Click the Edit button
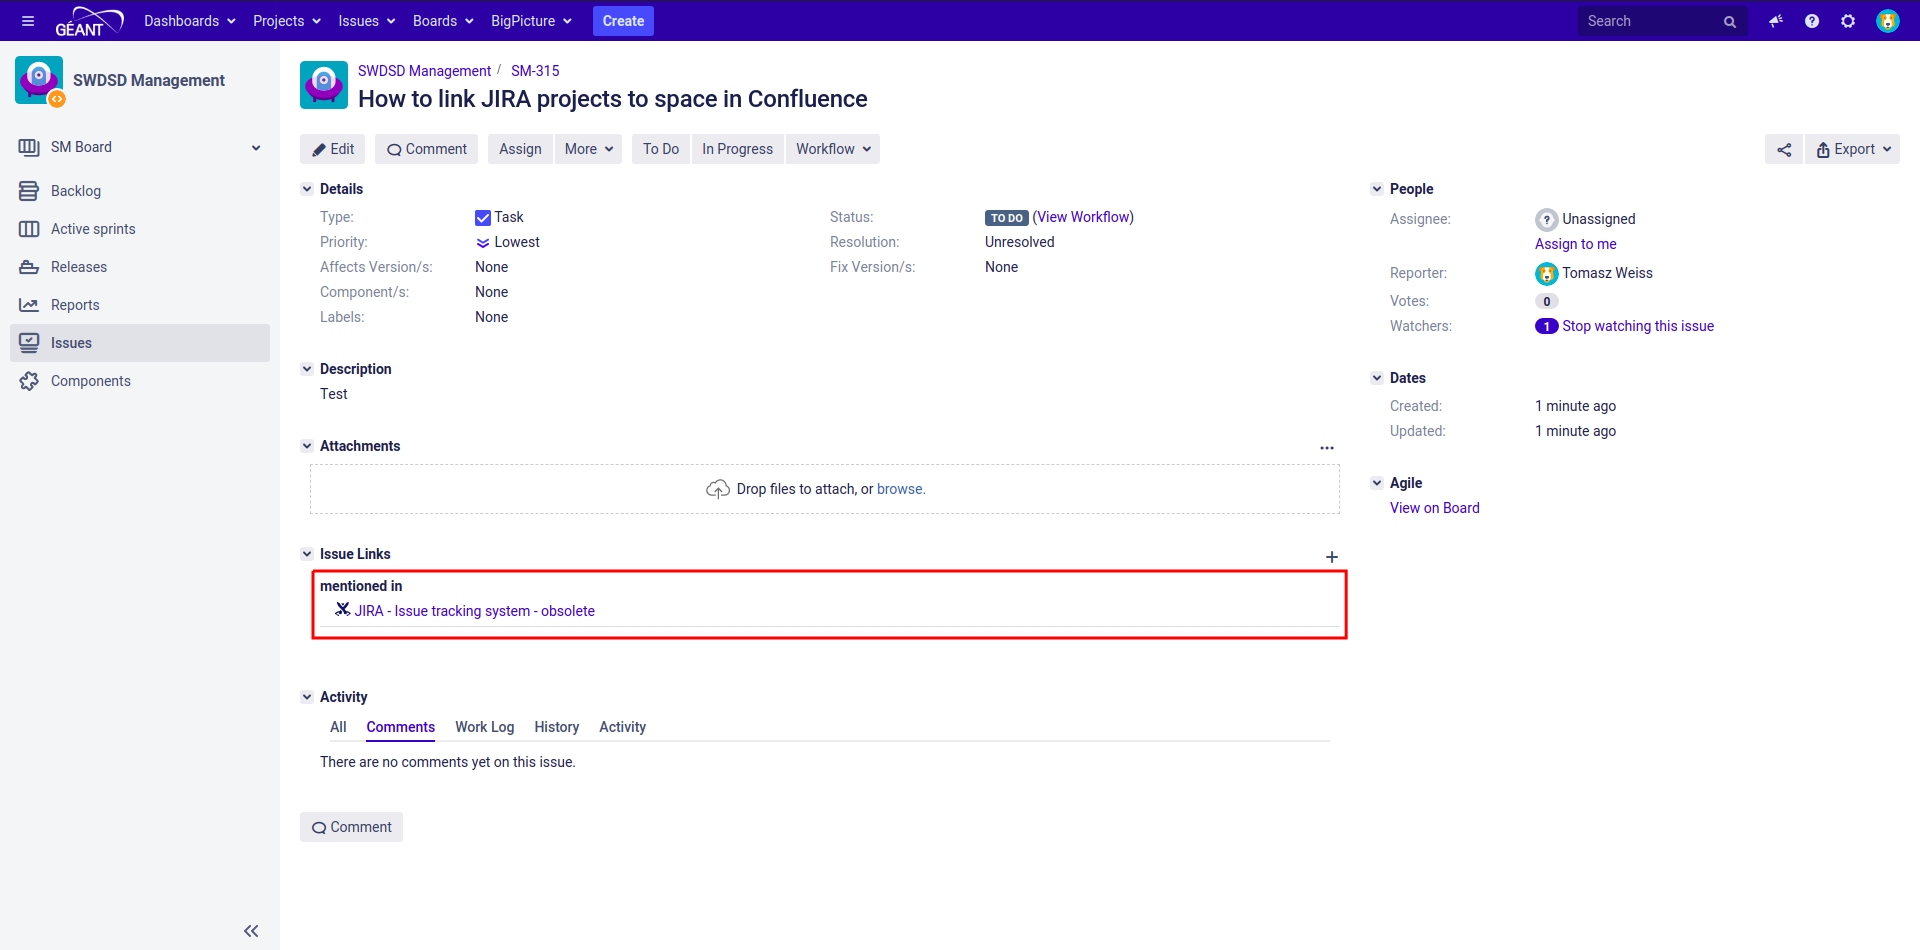Viewport: 1920px width, 950px height. point(333,149)
